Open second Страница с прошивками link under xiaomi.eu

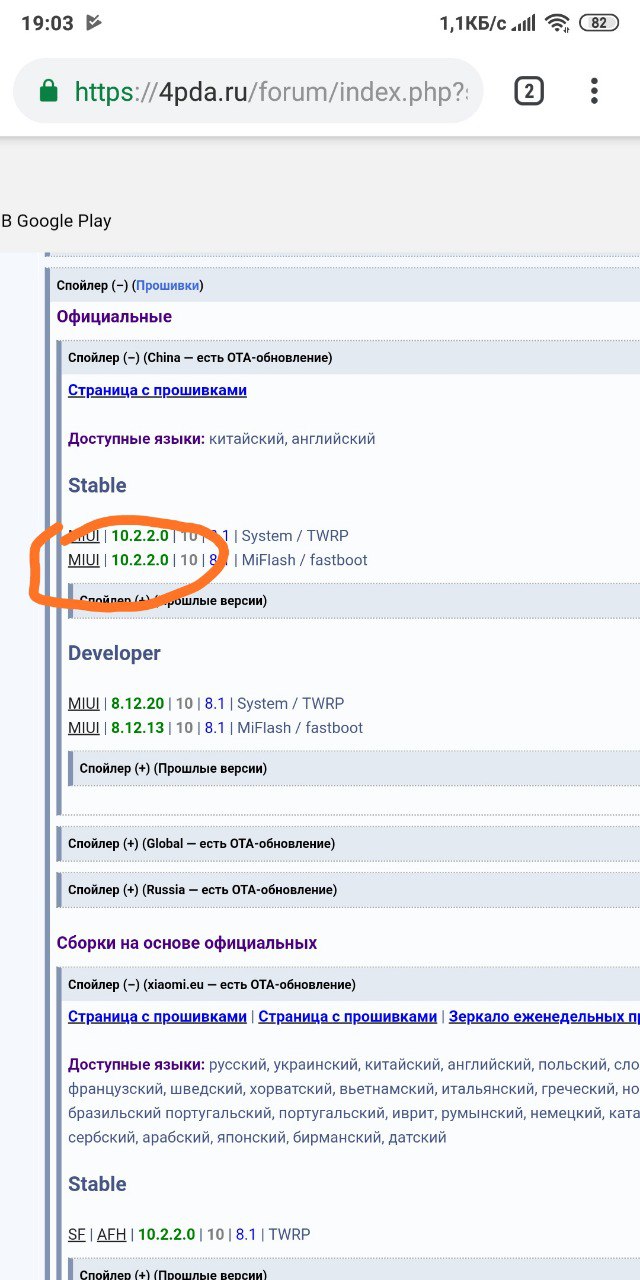(348, 1017)
